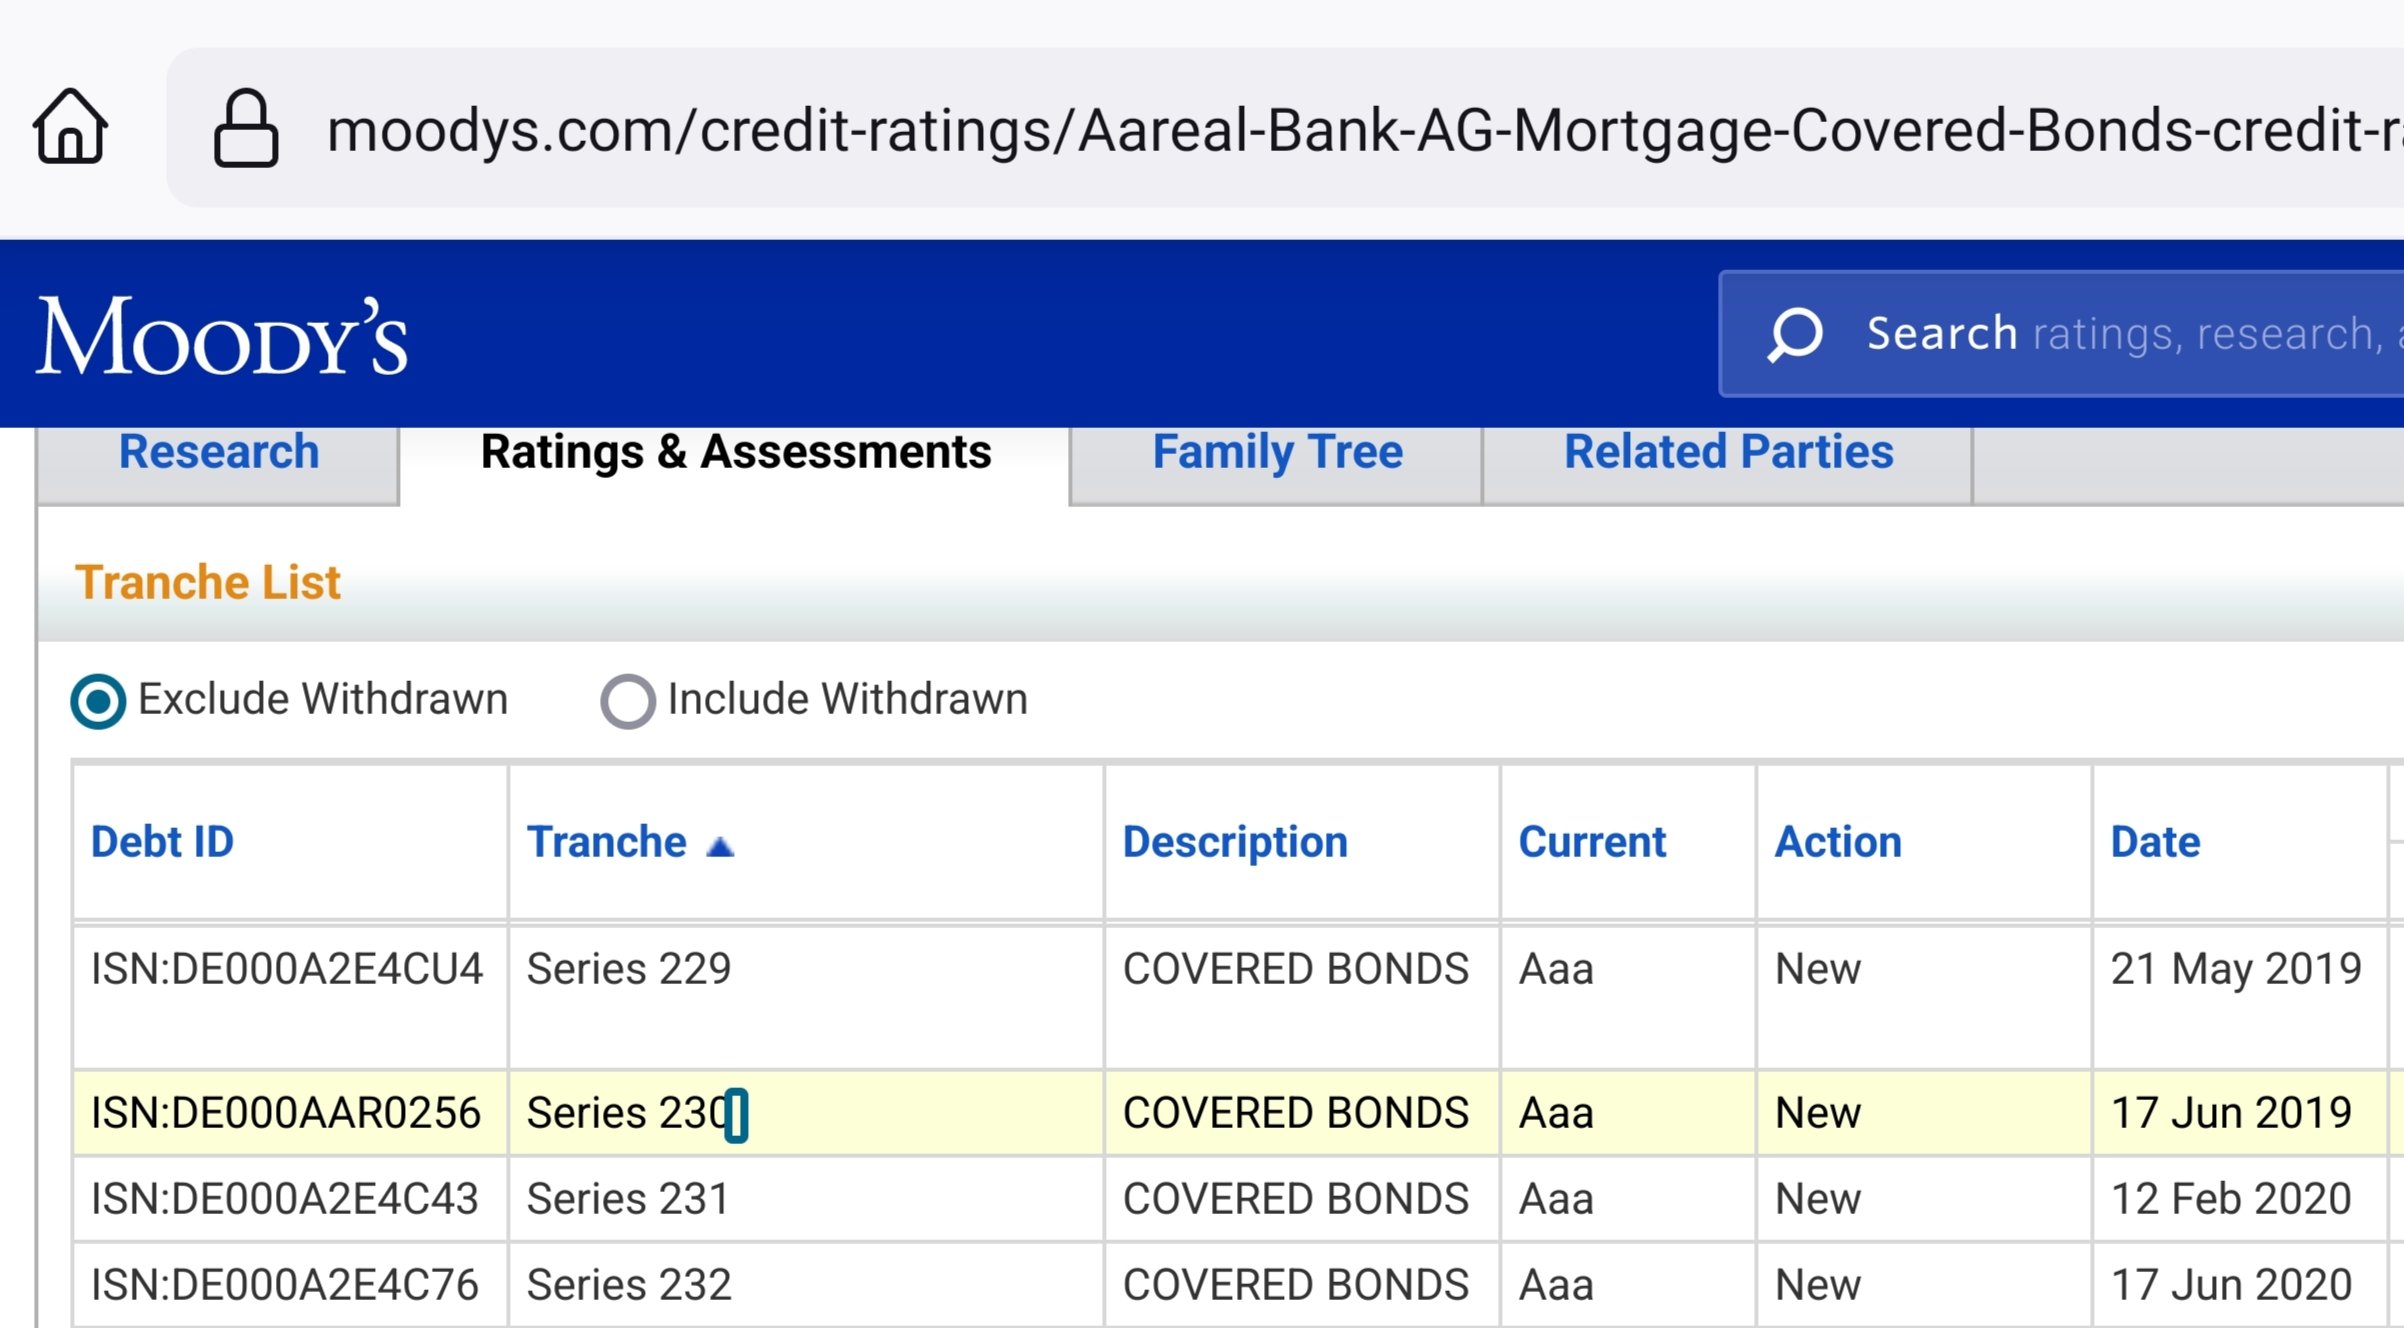Image resolution: width=2404 pixels, height=1328 pixels.
Task: Select Exclude Withdrawn radio button
Action: 98,700
